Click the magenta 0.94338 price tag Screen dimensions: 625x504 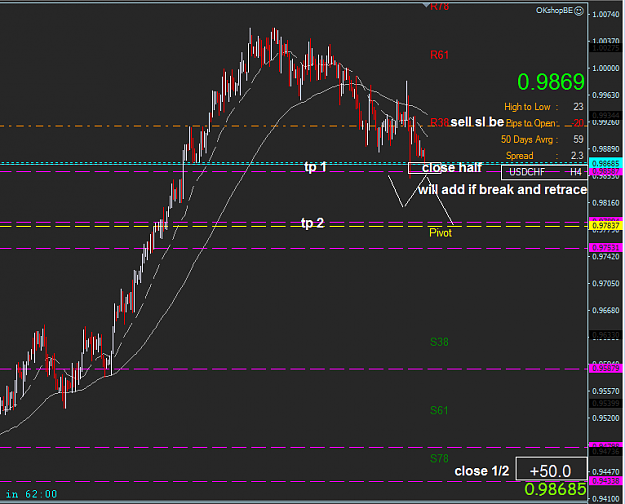(x=606, y=481)
